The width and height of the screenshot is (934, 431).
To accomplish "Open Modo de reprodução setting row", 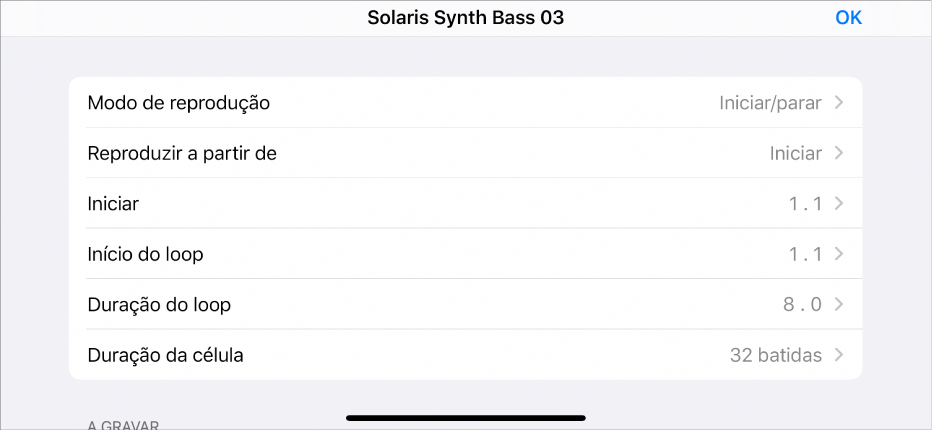I will pyautogui.click(x=180, y=103).
